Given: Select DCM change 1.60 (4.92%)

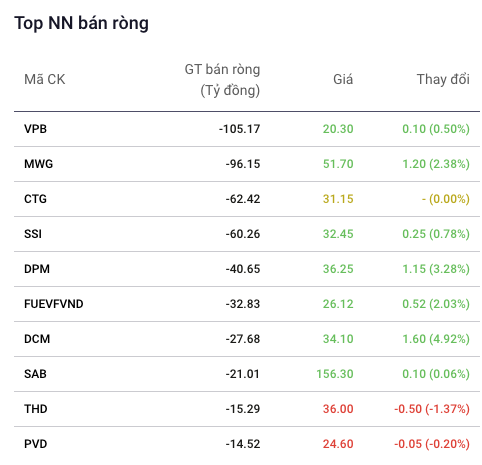Looking at the screenshot, I should tap(436, 339).
